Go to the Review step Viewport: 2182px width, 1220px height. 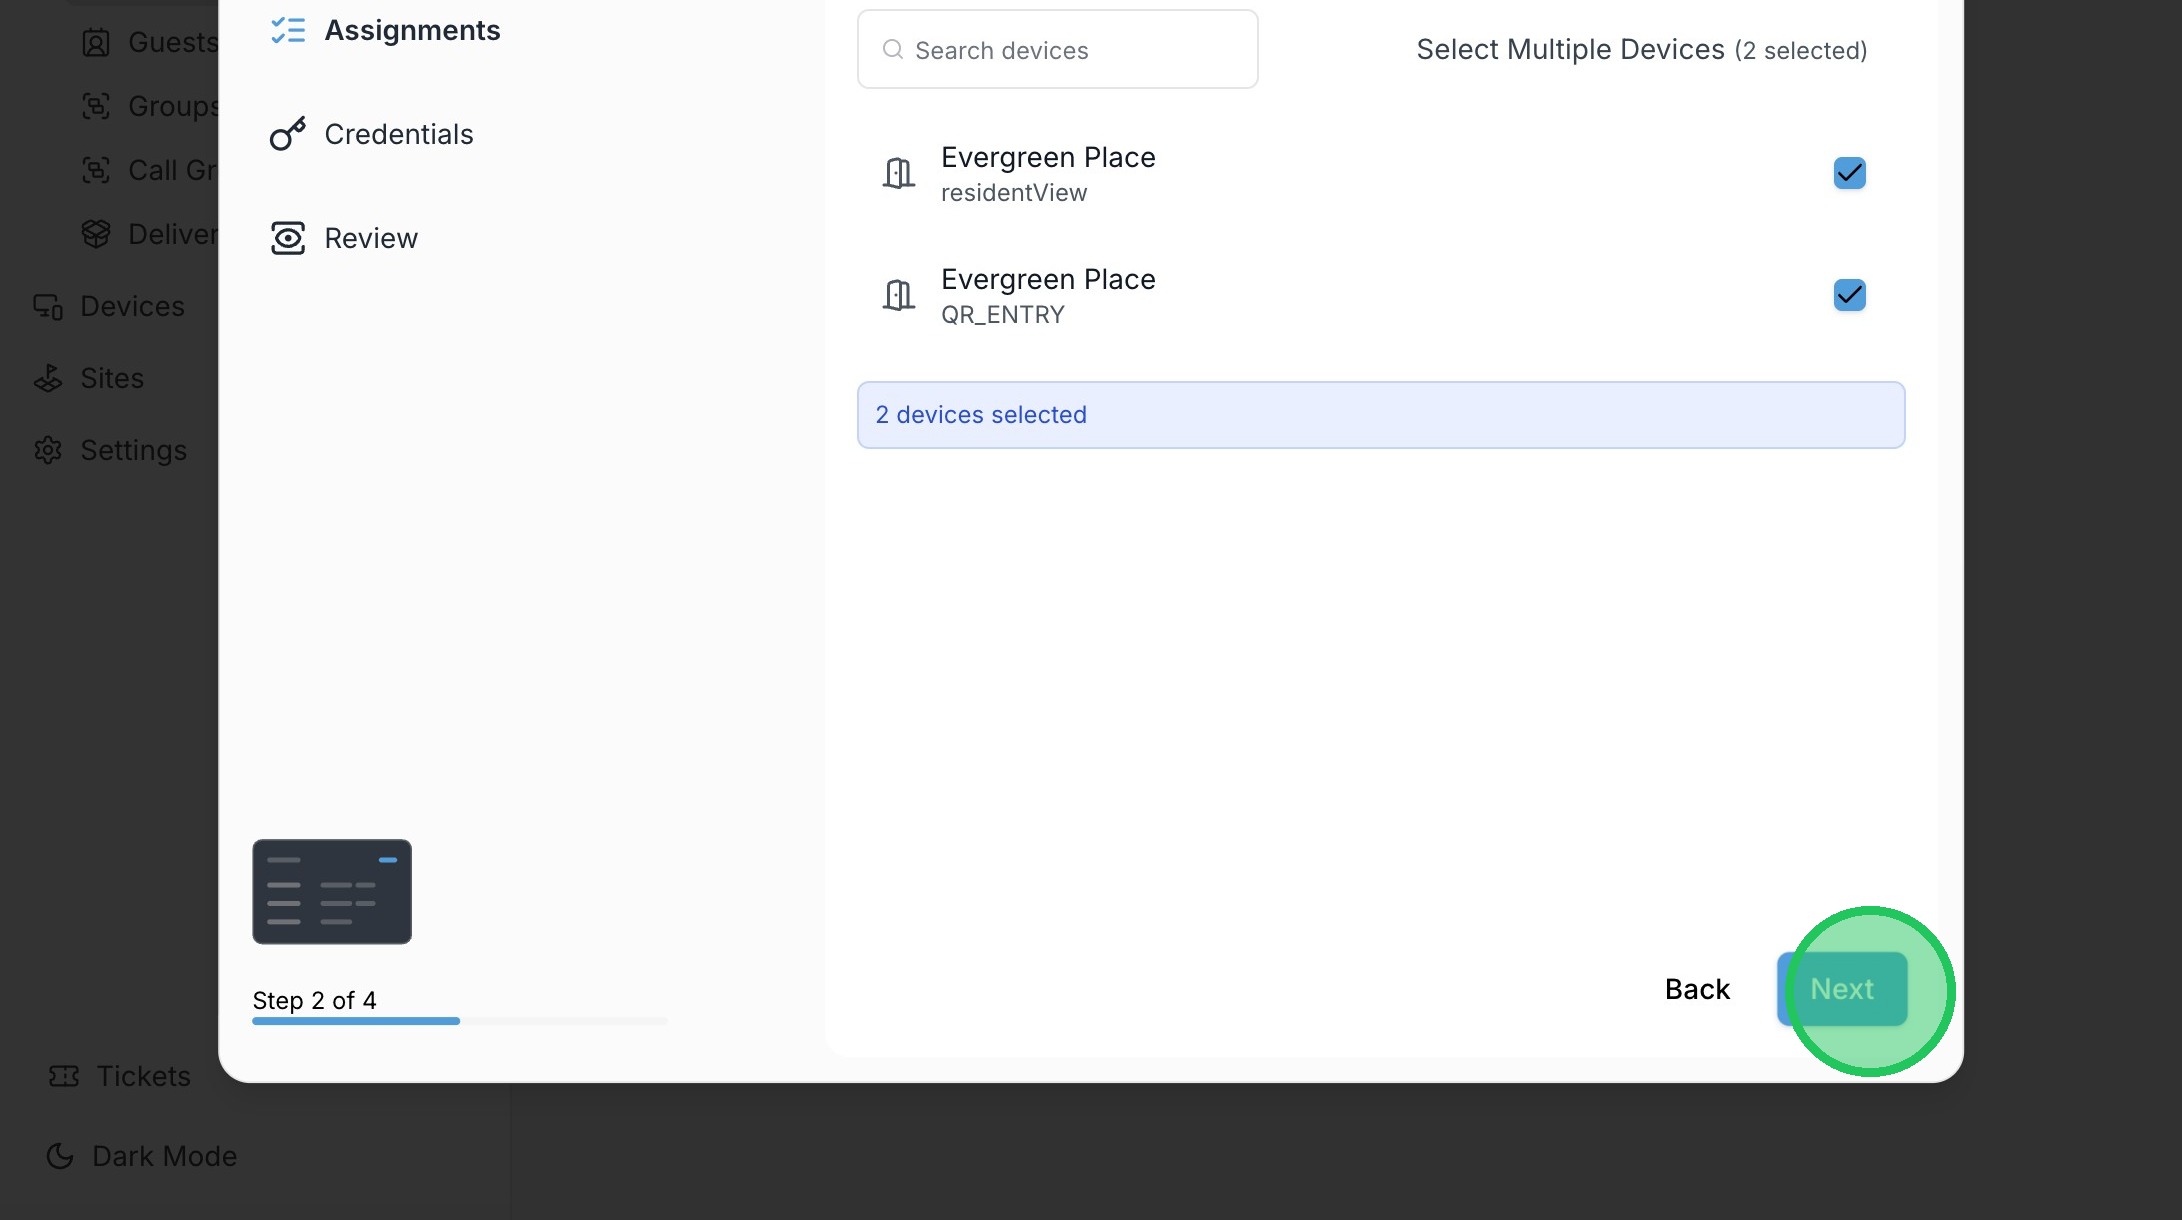[x=370, y=238]
